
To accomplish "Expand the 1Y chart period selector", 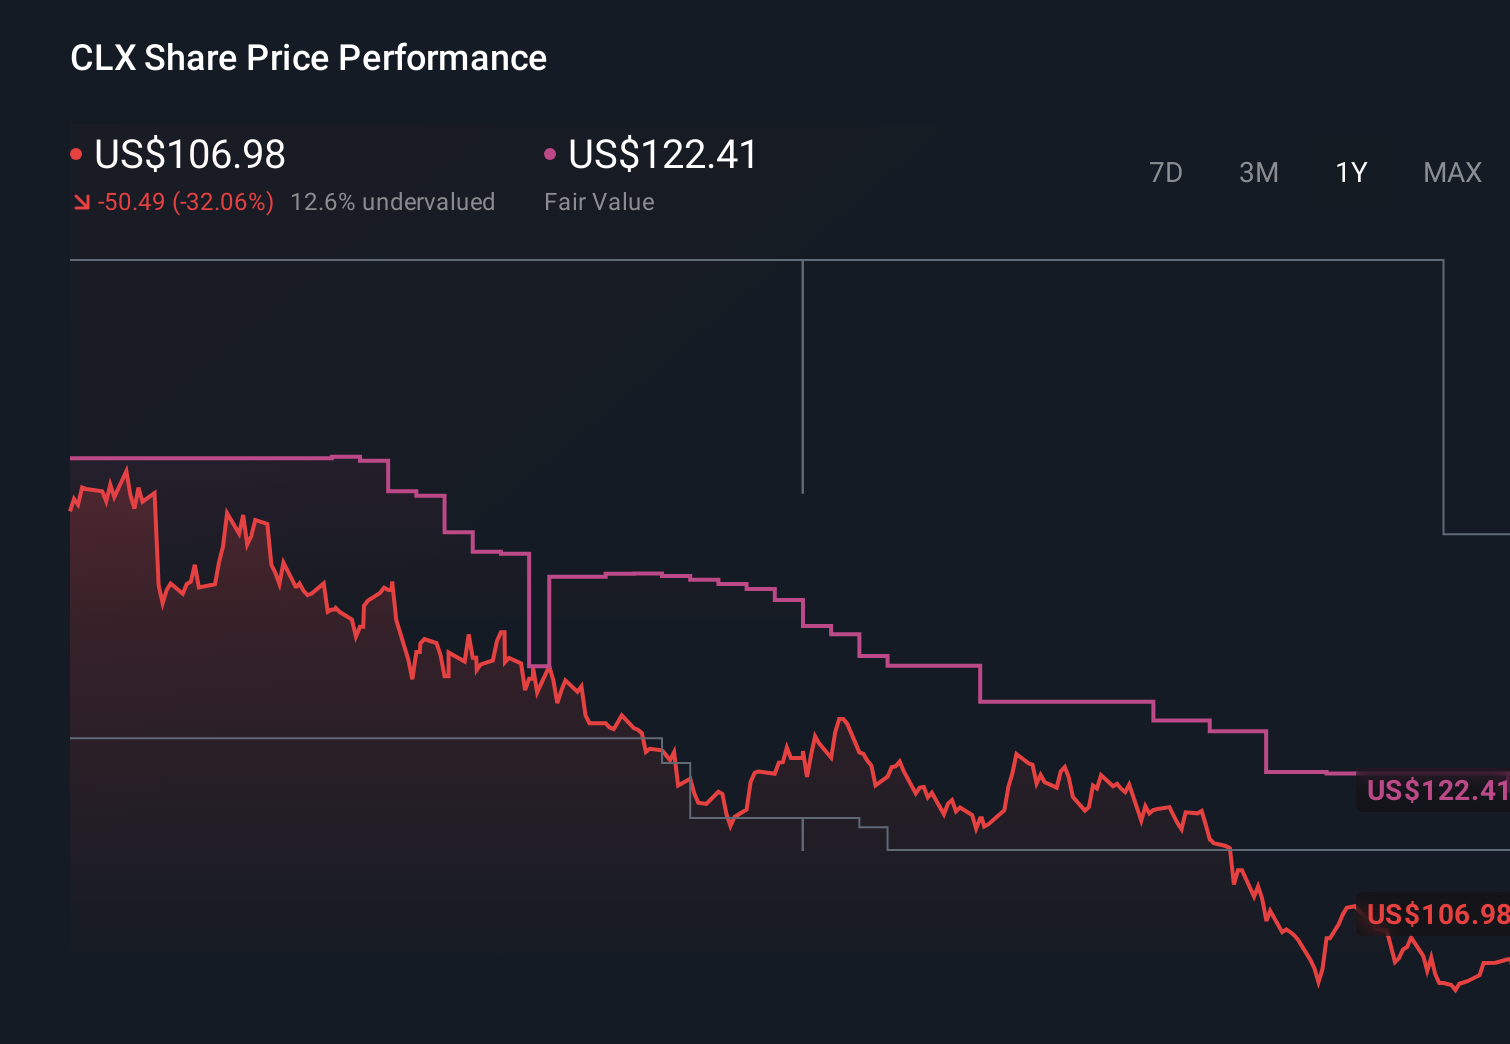I will [1350, 172].
